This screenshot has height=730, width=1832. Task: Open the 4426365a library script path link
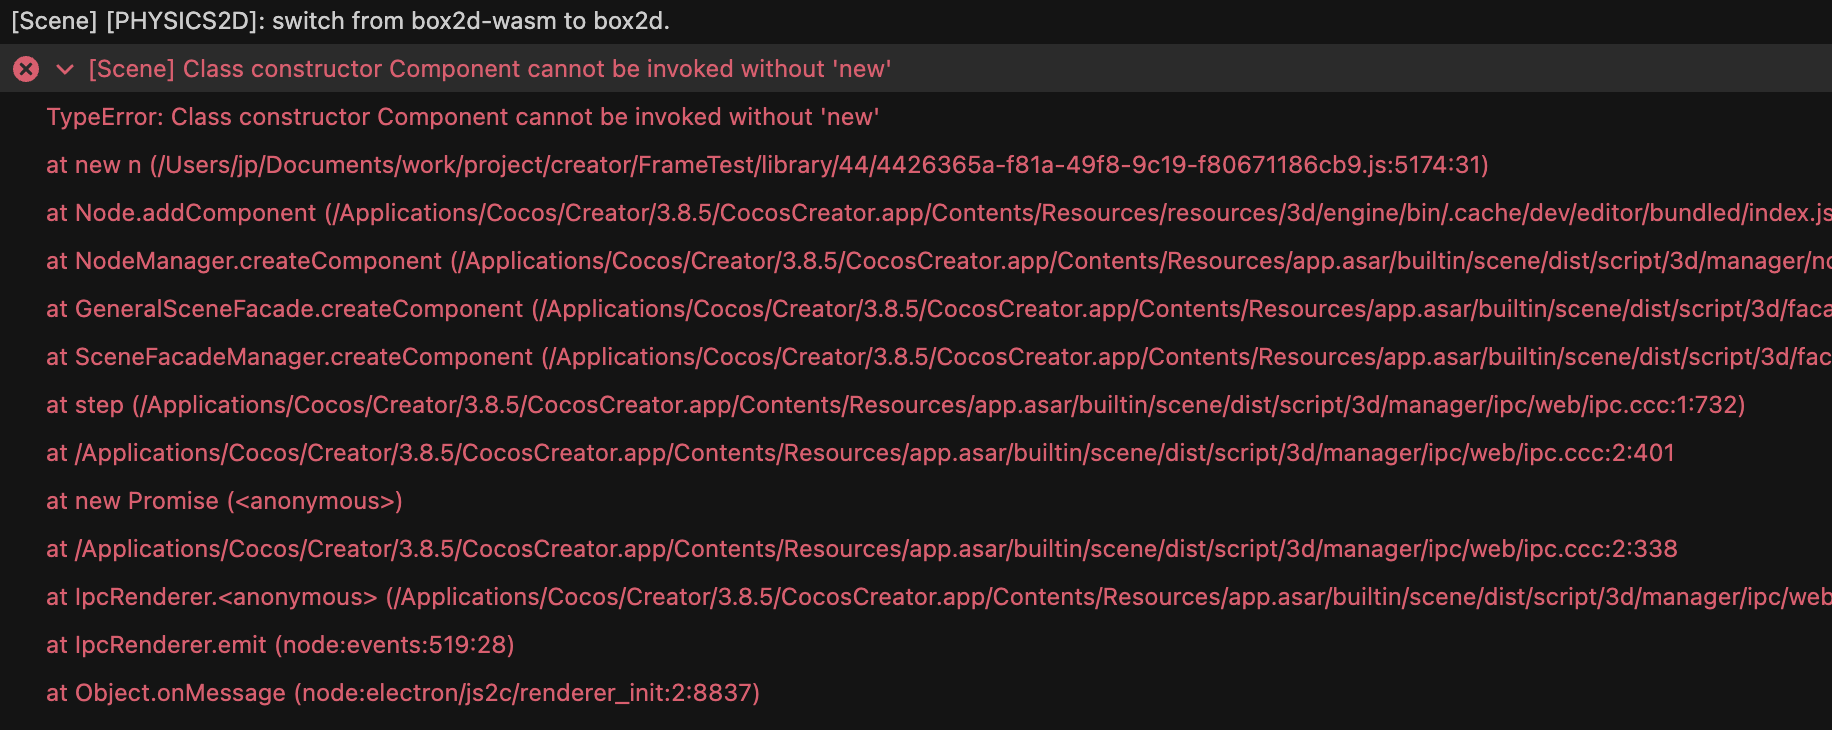pos(818,165)
